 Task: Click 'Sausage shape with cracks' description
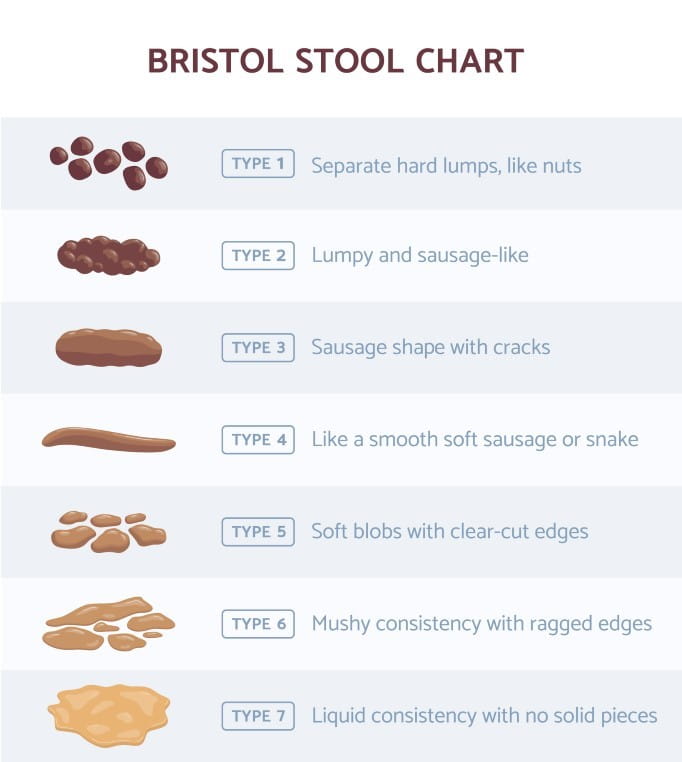coord(431,348)
